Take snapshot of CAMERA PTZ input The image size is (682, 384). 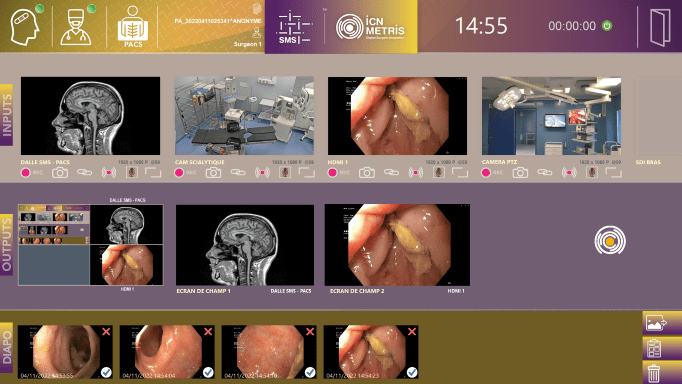pos(521,173)
